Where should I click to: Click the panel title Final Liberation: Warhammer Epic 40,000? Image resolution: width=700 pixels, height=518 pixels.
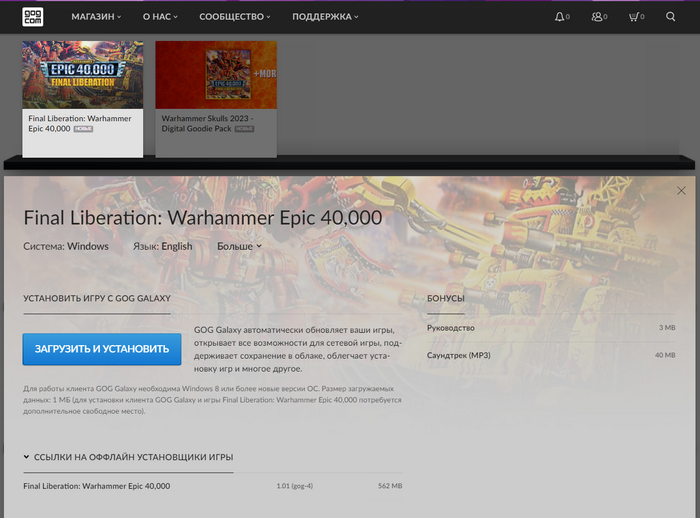coord(203,218)
